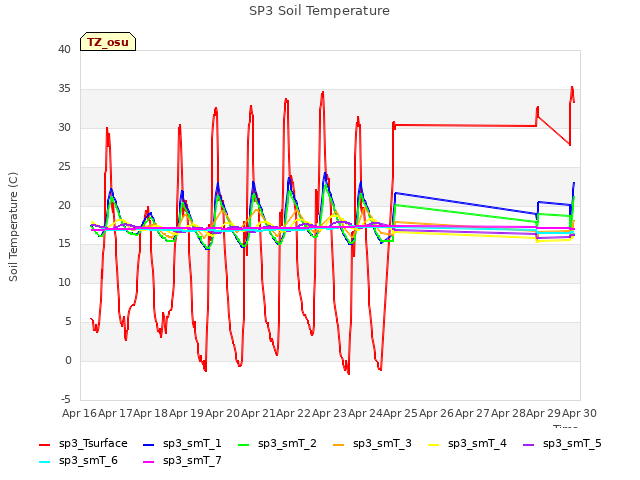Click the TZ_osu annotation label

pos(108,42)
